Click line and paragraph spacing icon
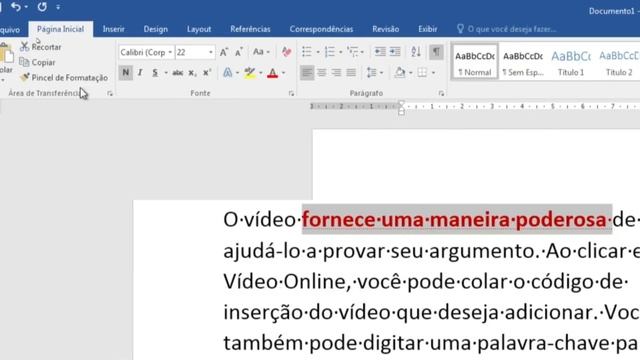Image resolution: width=640 pixels, height=360 pixels. coord(371,73)
